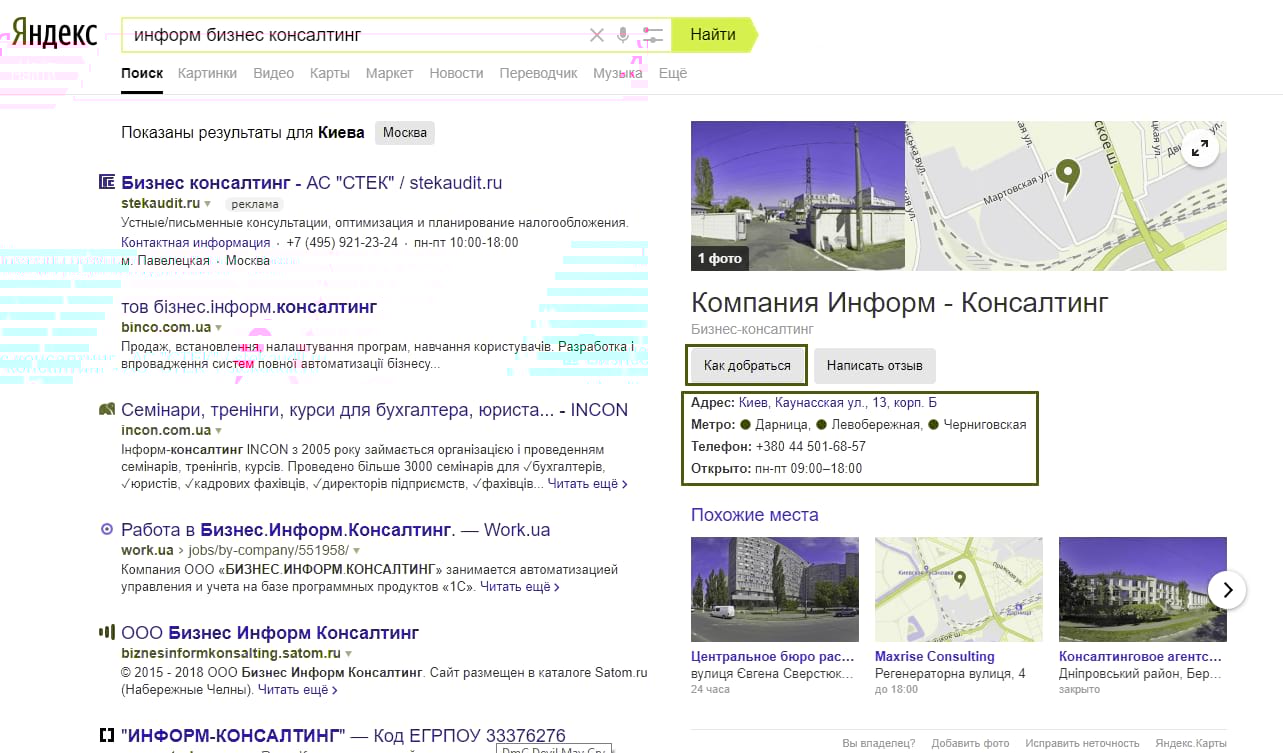Click 'Вы владелец?' link
This screenshot has width=1283, height=753.
click(x=878, y=743)
